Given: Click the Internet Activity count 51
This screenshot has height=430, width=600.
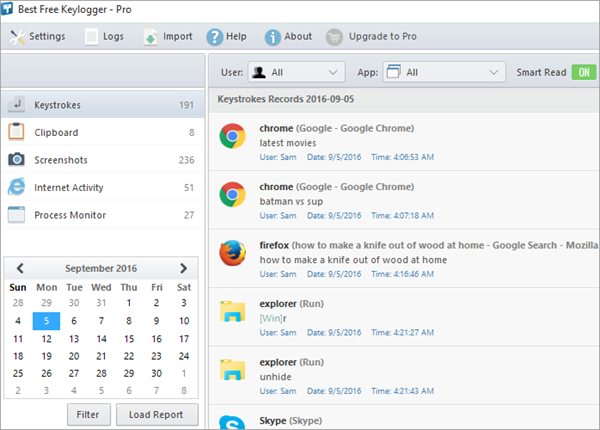Looking at the screenshot, I should (189, 187).
